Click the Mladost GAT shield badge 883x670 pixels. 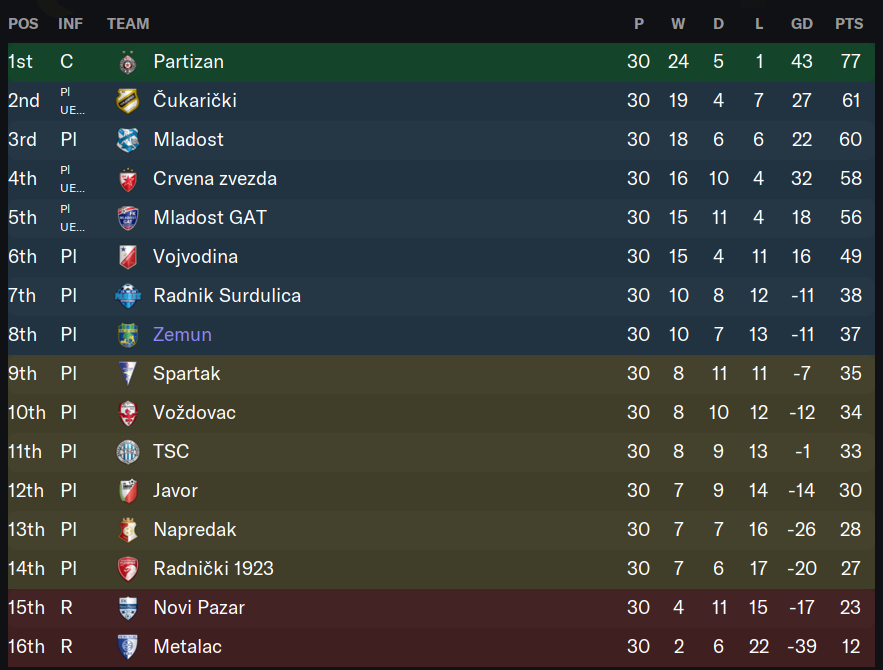[x=128, y=218]
